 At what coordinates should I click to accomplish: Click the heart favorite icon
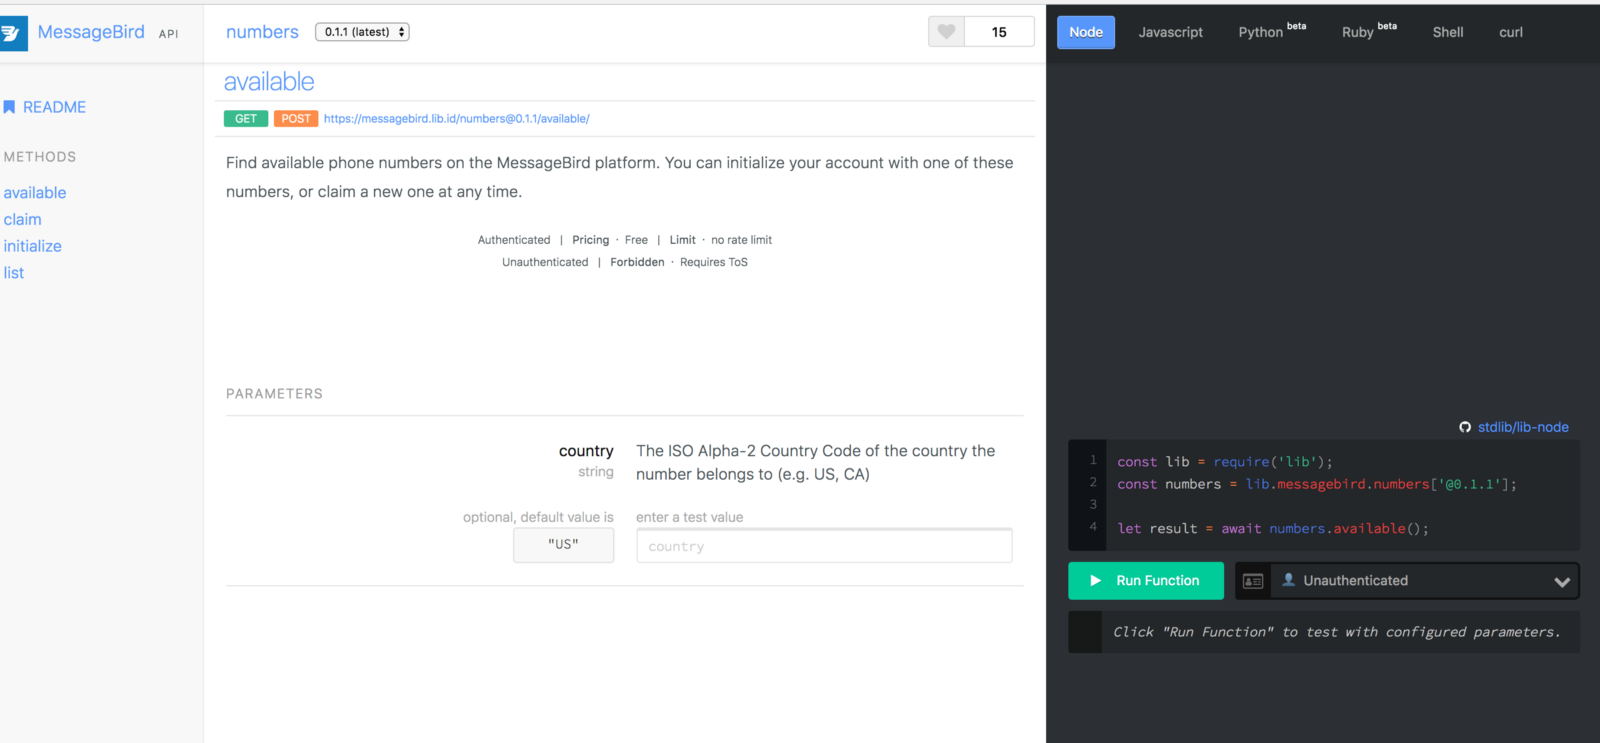point(946,32)
